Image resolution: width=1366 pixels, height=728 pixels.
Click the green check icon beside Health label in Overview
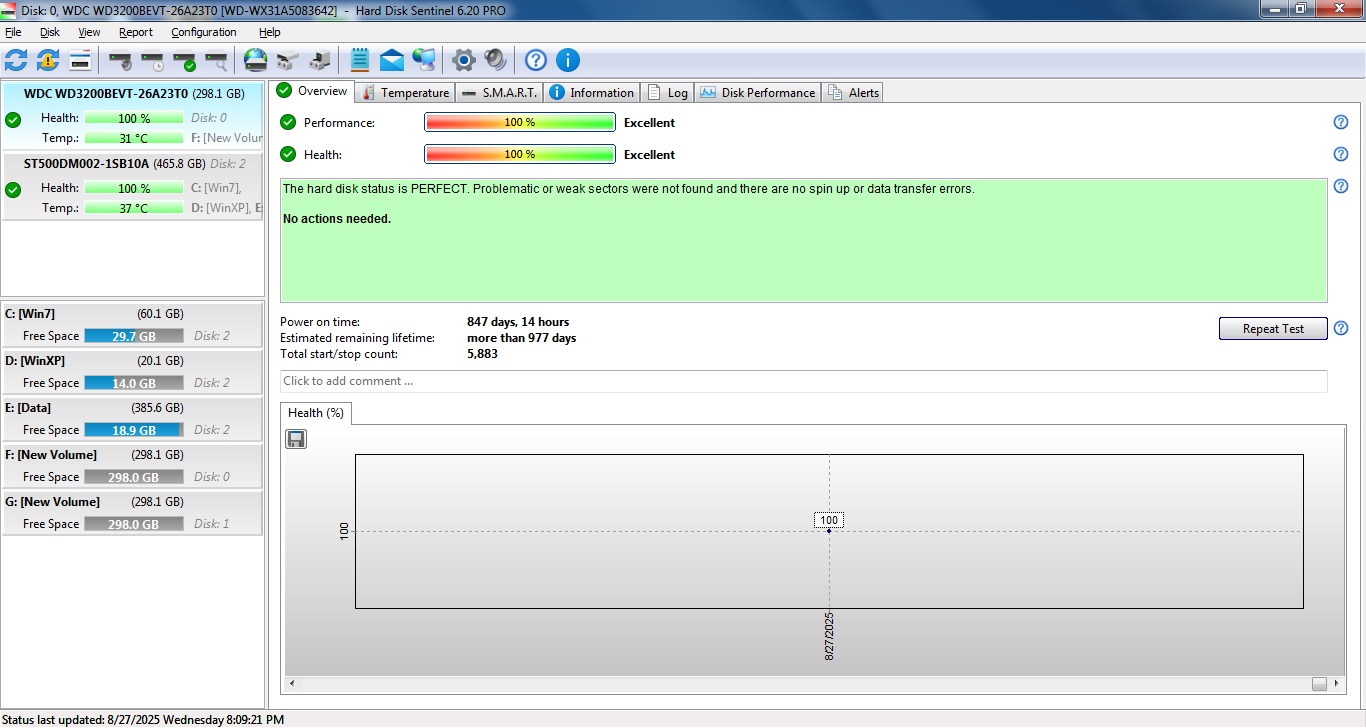click(288, 154)
